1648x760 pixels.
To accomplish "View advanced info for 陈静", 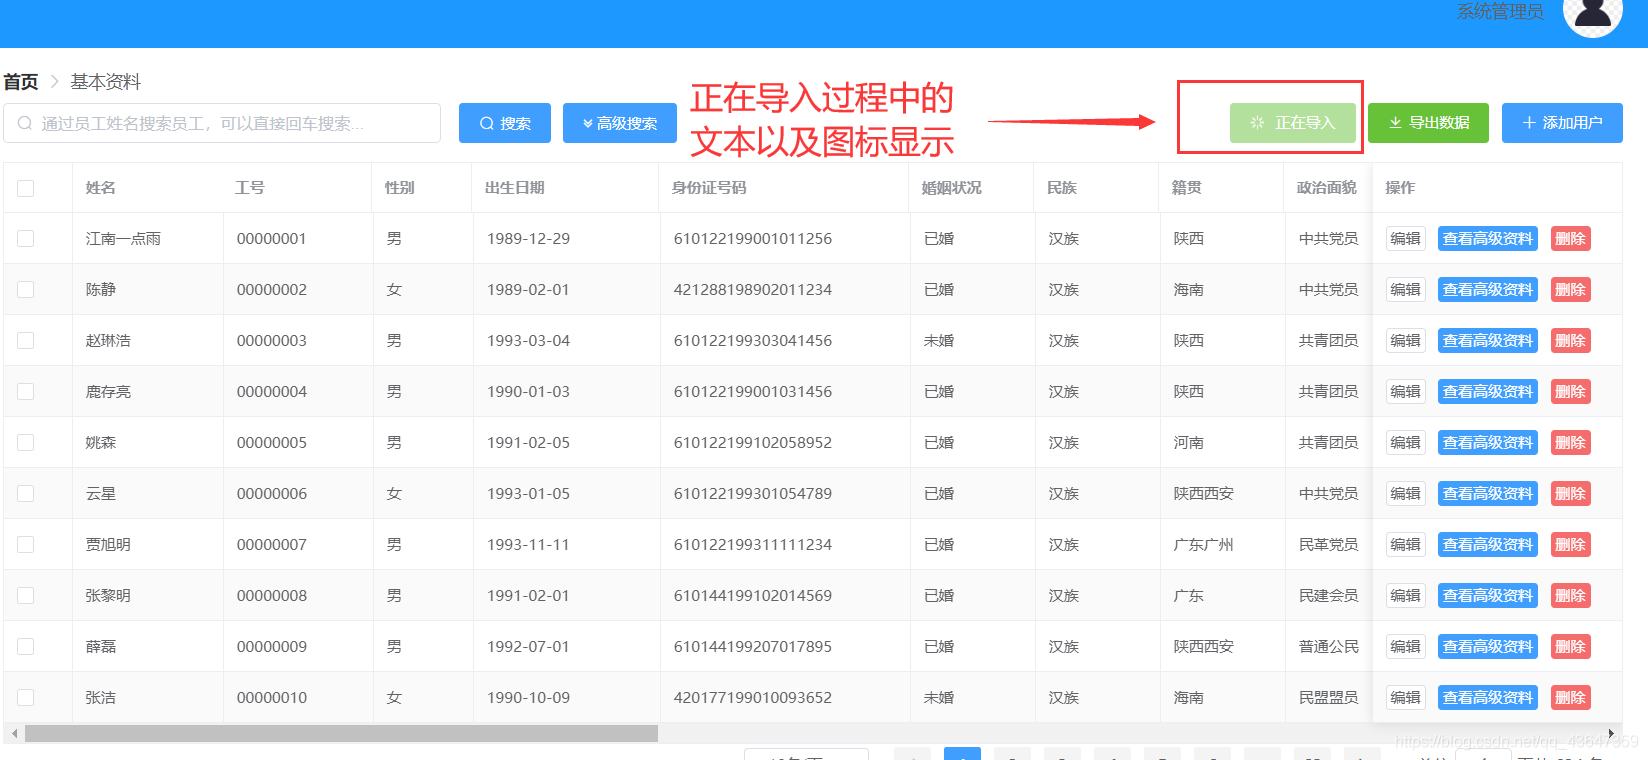I will pos(1488,289).
